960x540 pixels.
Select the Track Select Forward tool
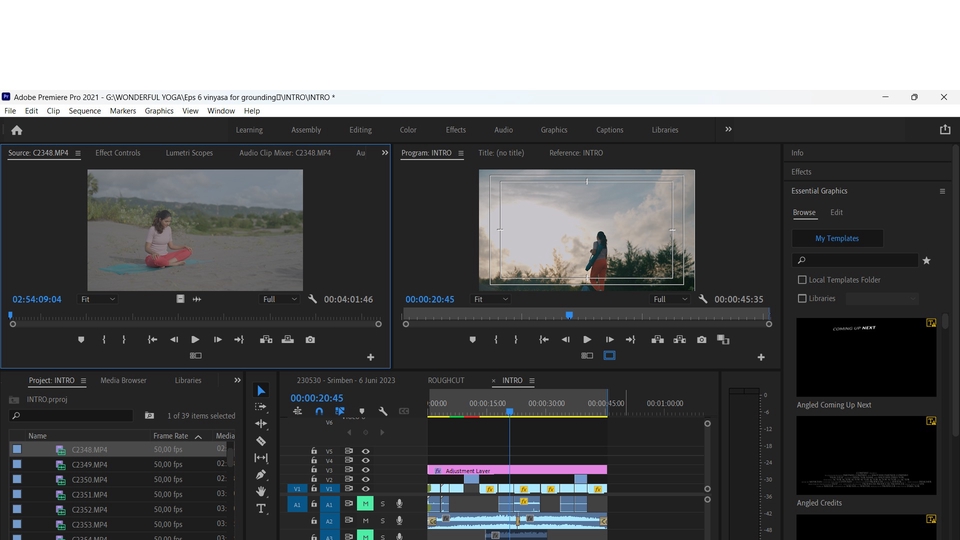pos(261,407)
